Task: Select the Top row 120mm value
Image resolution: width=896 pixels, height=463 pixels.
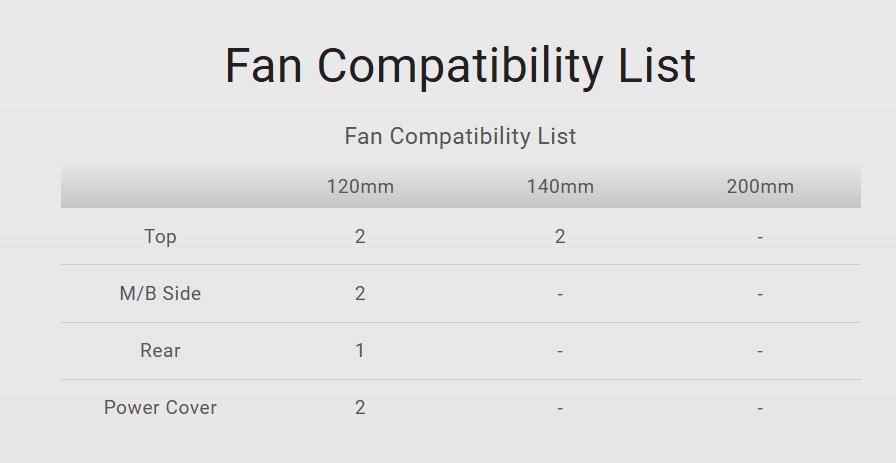Action: 360,237
